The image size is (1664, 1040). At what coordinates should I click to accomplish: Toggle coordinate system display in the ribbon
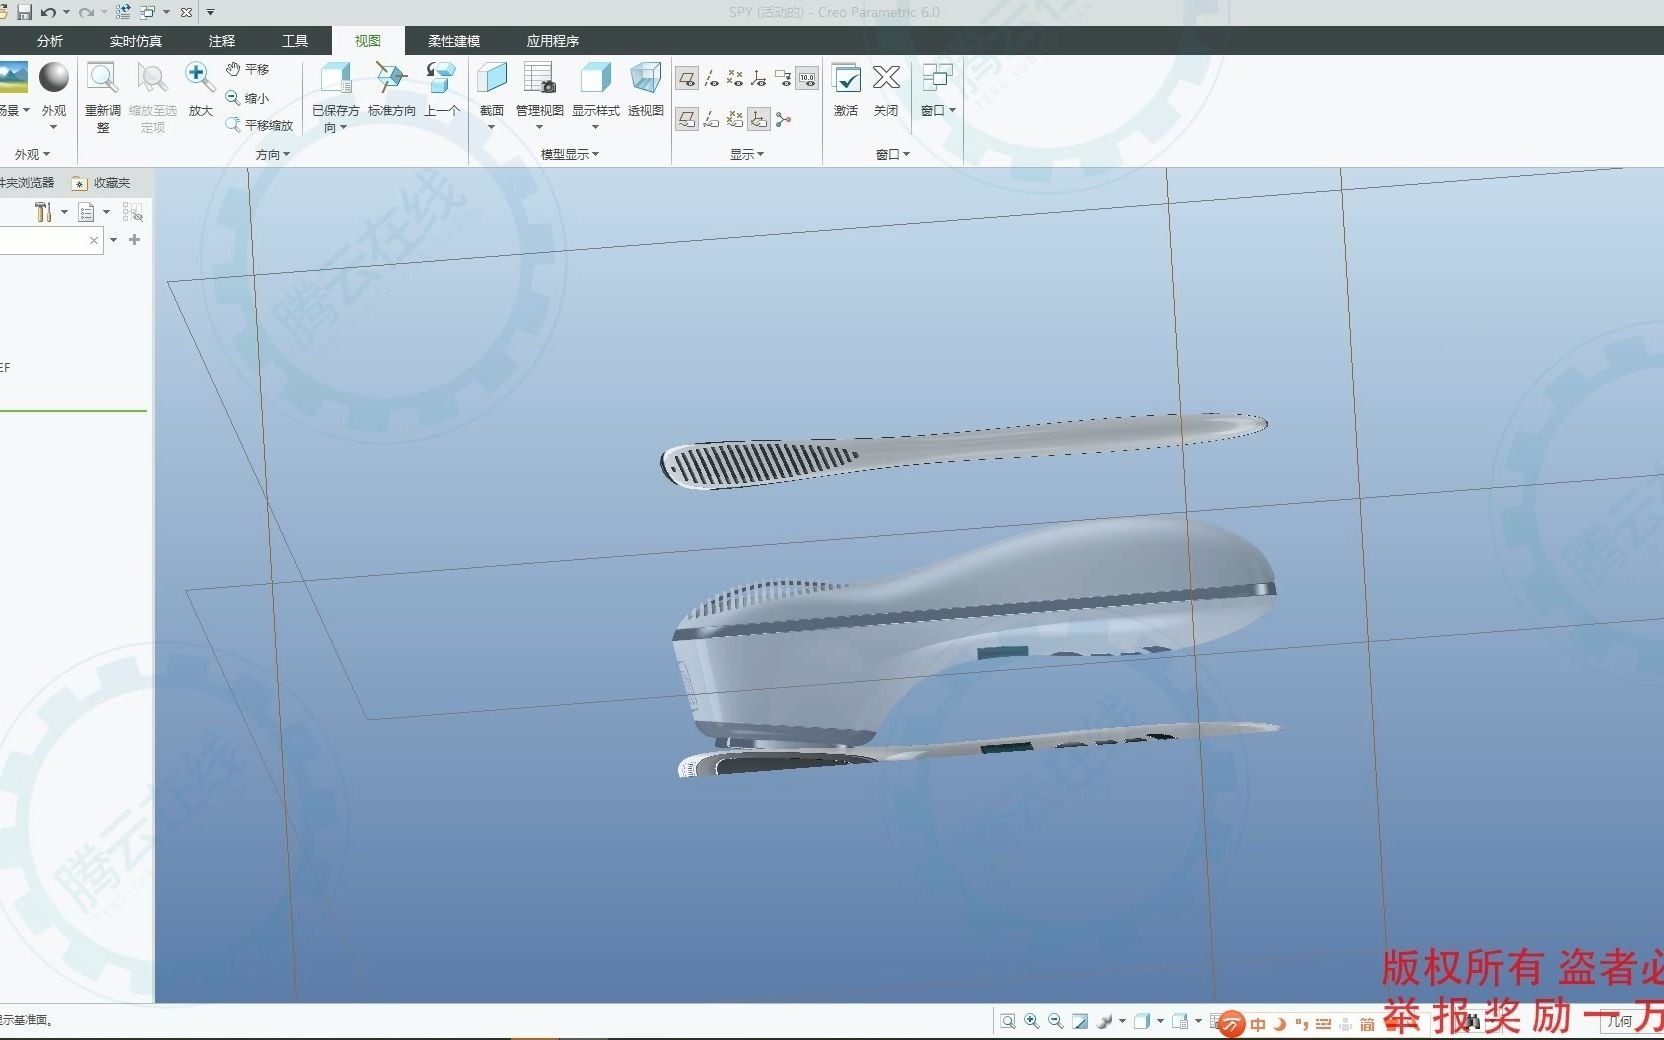(x=759, y=78)
